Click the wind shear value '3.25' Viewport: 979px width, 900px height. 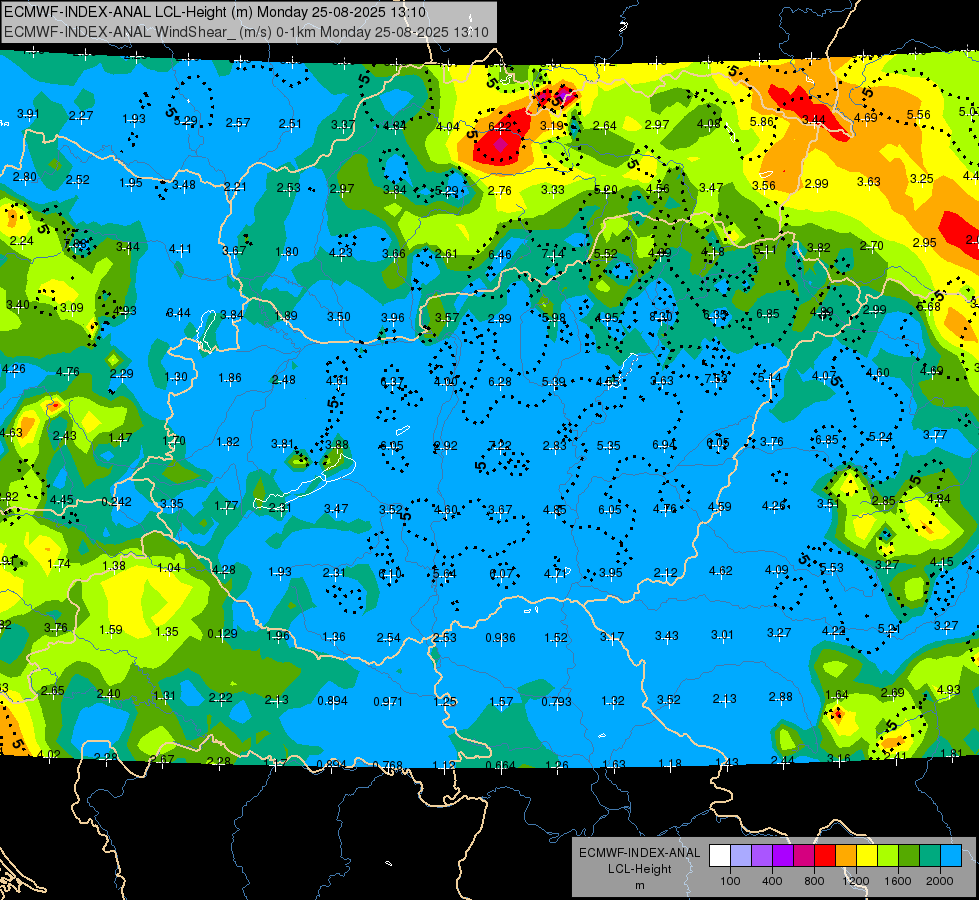pos(922,179)
